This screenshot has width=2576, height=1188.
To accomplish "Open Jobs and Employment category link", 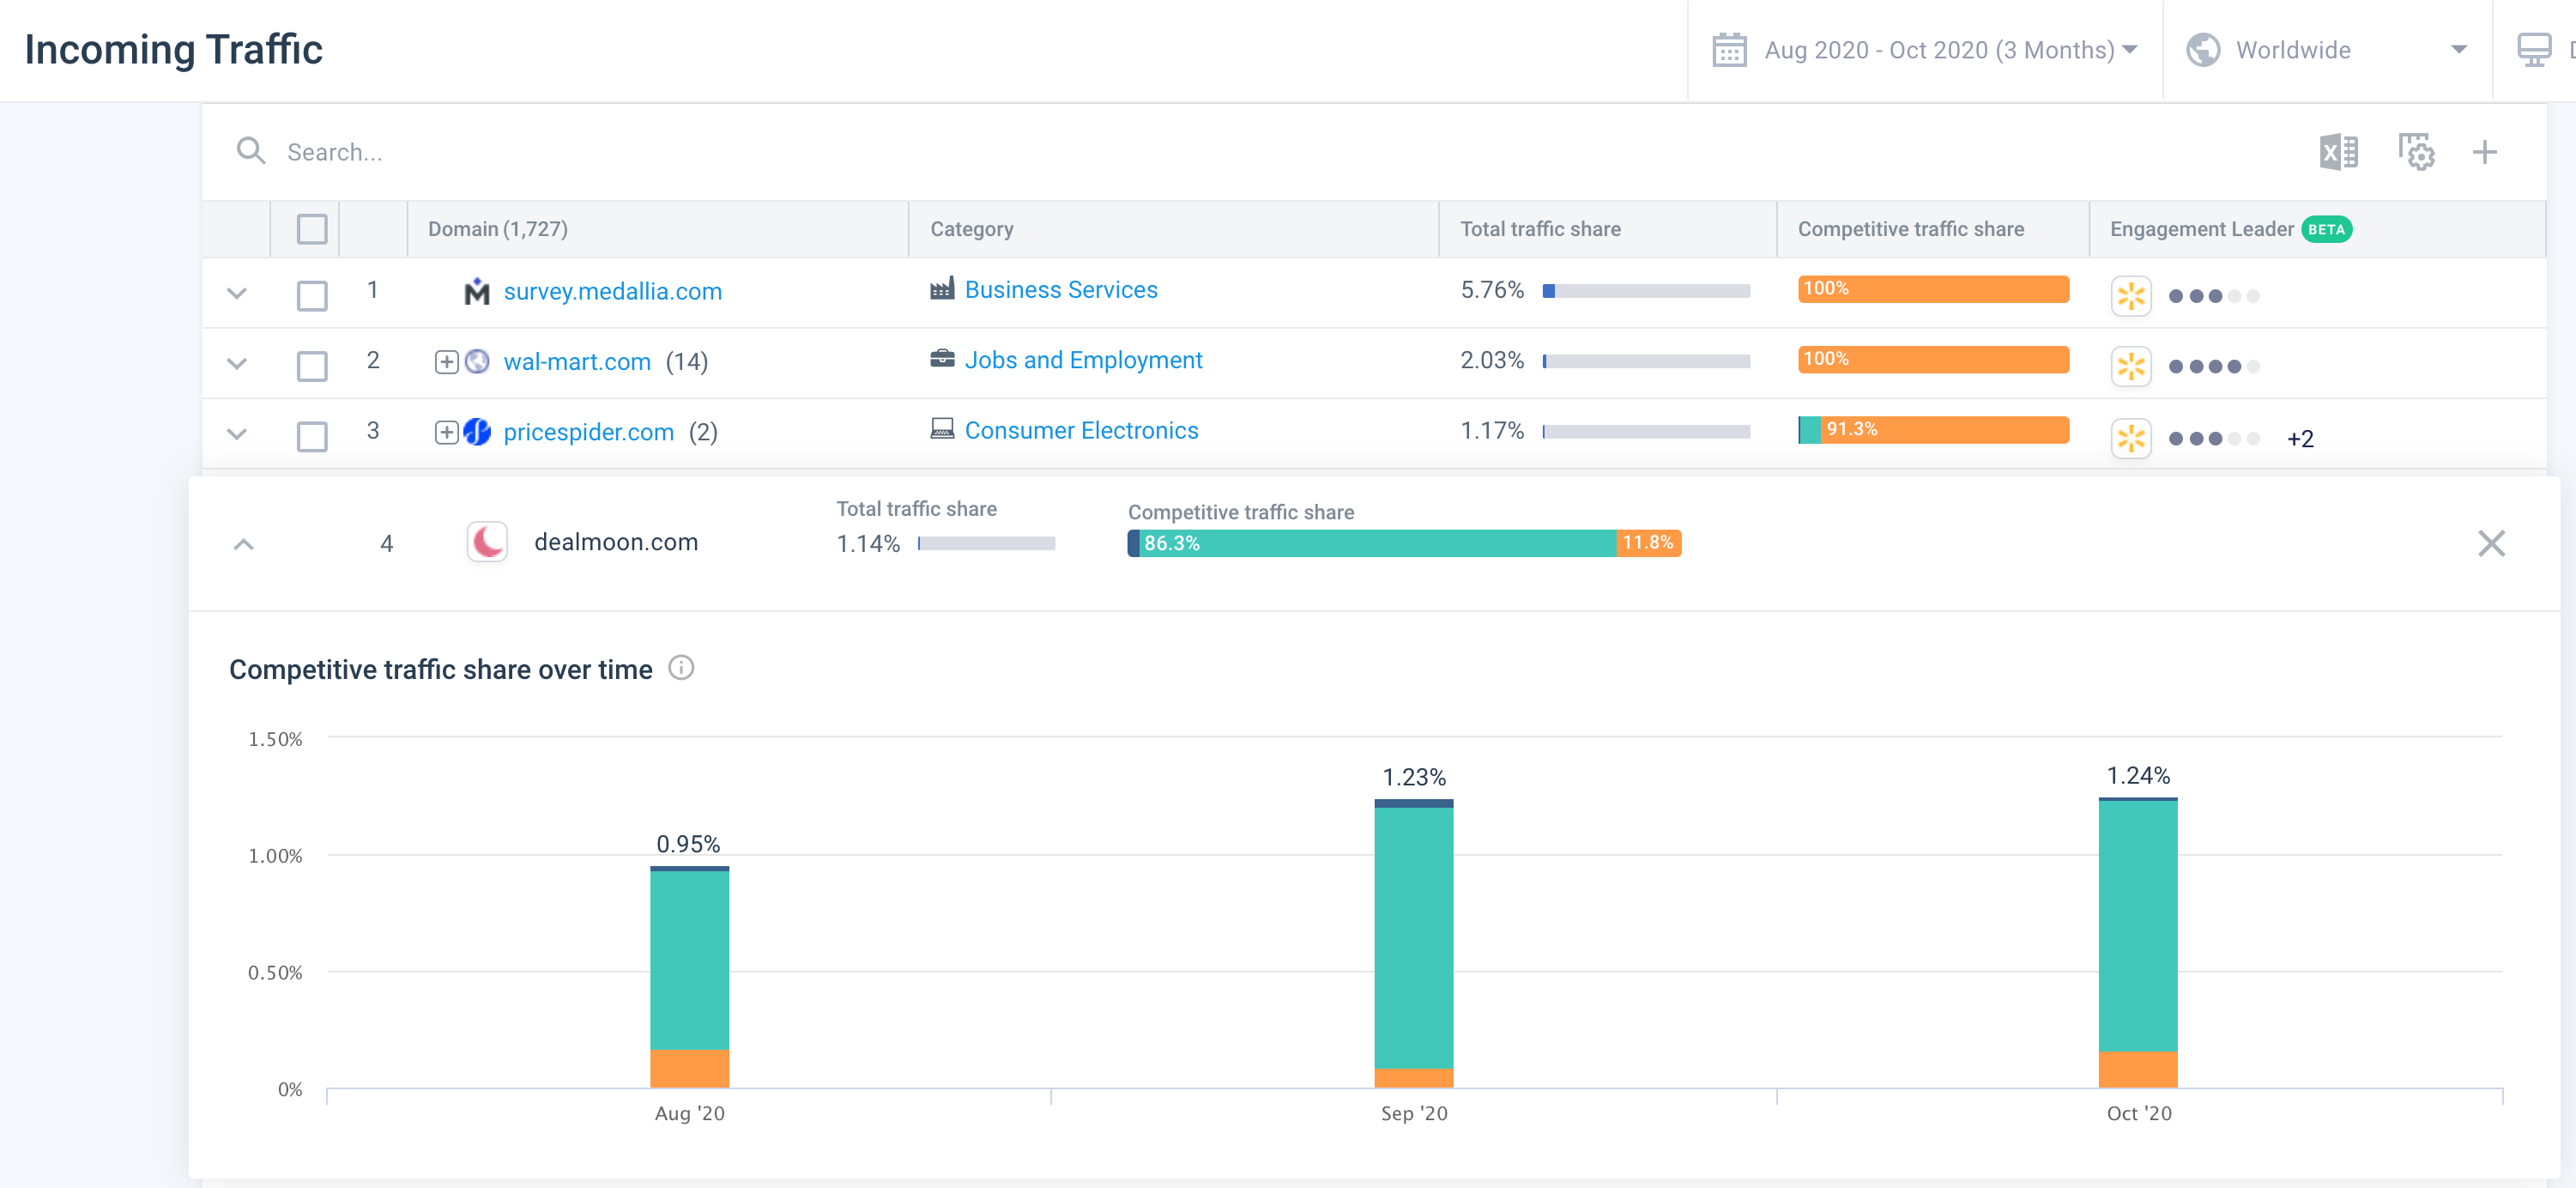I will pyautogui.click(x=1083, y=360).
